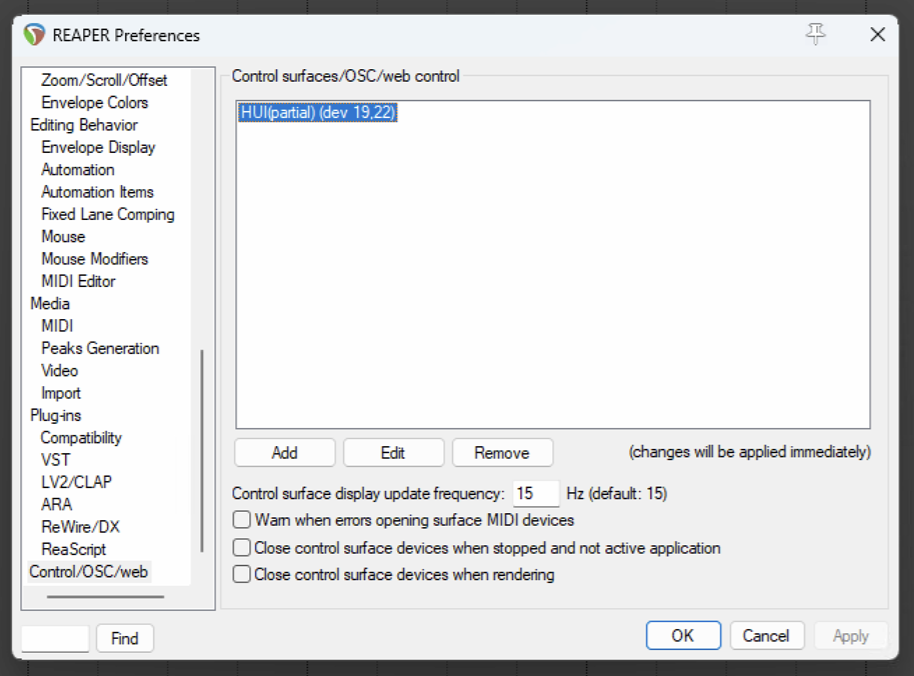The image size is (914, 676).
Task: Click the update frequency Hz field
Action: click(536, 494)
